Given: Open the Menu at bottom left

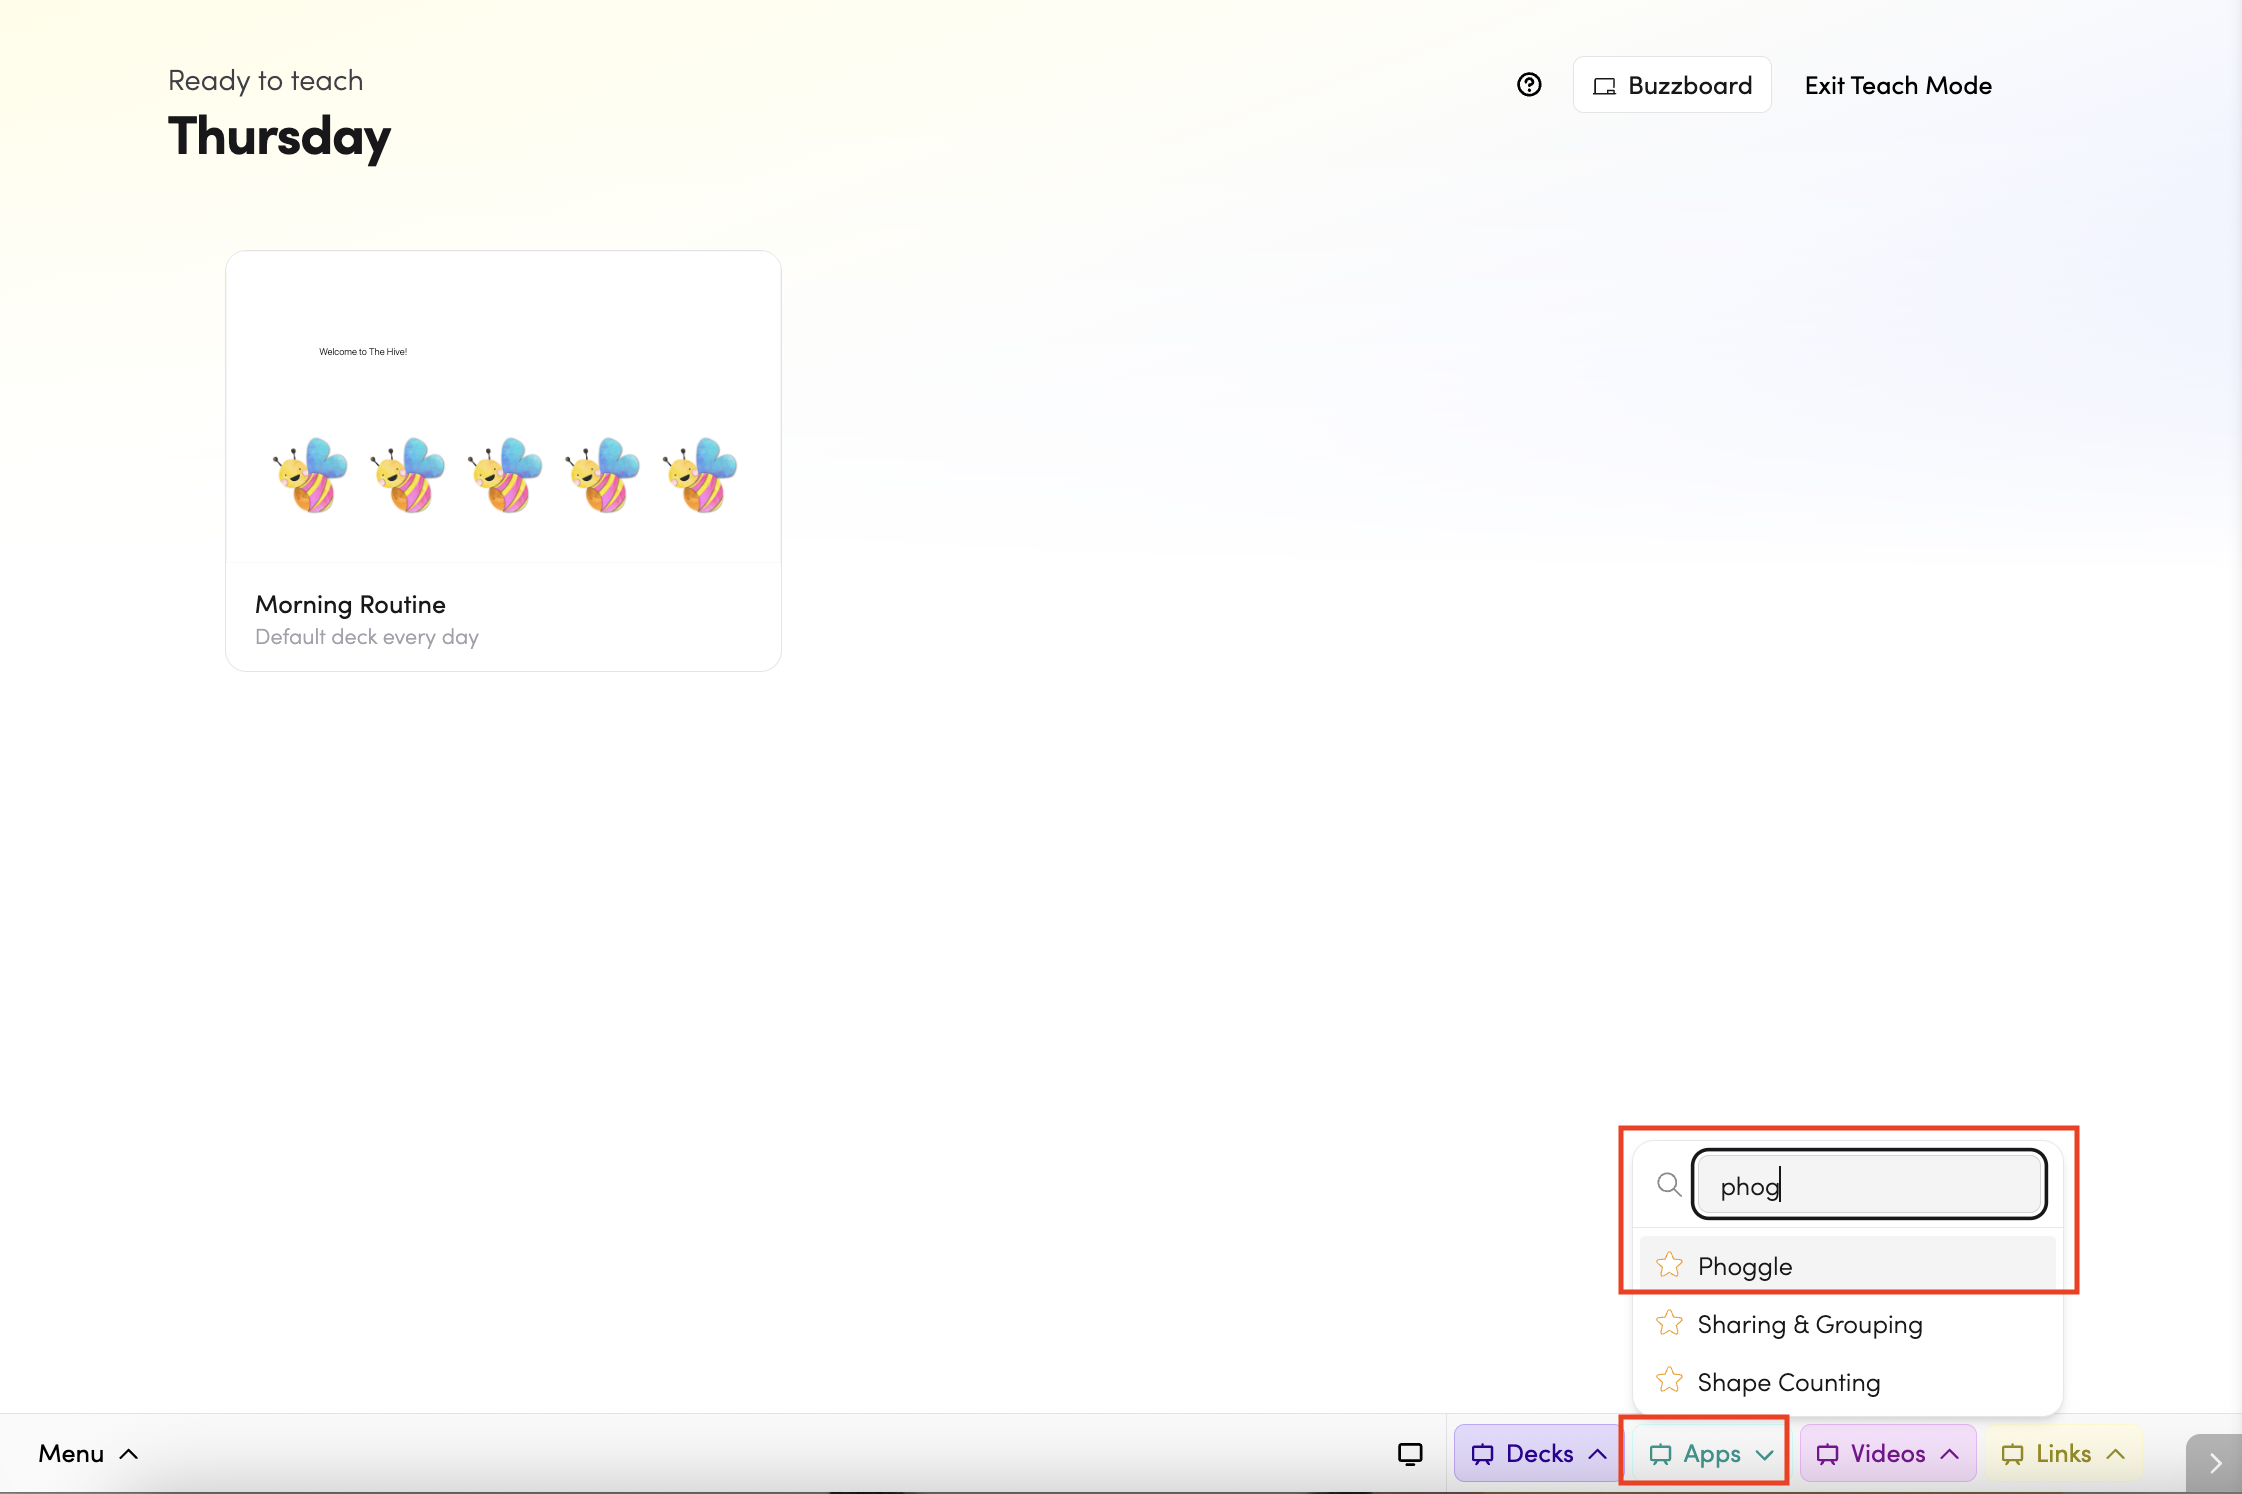Looking at the screenshot, I should point(88,1453).
